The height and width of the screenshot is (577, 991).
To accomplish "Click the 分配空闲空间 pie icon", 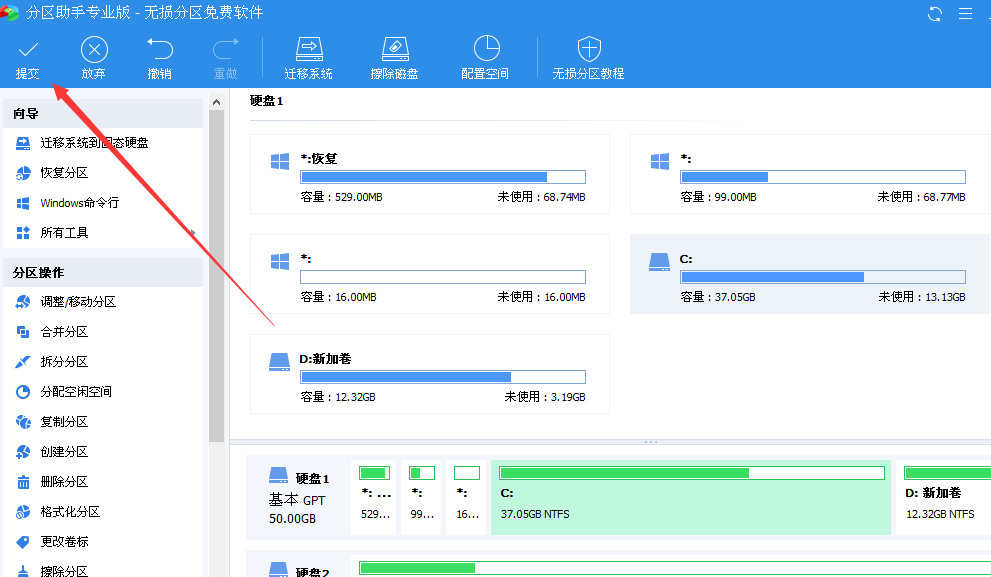I will tap(23, 392).
